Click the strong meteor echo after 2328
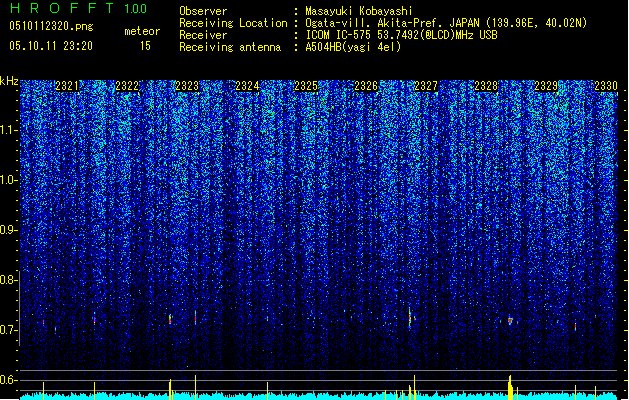The width and height of the screenshot is (629, 400). (x=510, y=320)
